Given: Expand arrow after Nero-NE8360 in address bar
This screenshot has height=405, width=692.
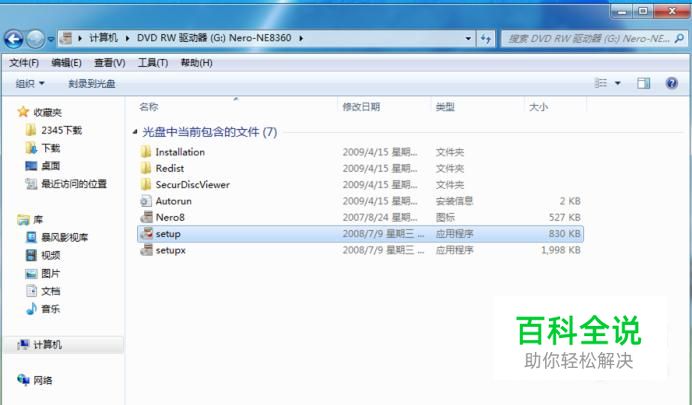Looking at the screenshot, I should (x=301, y=38).
